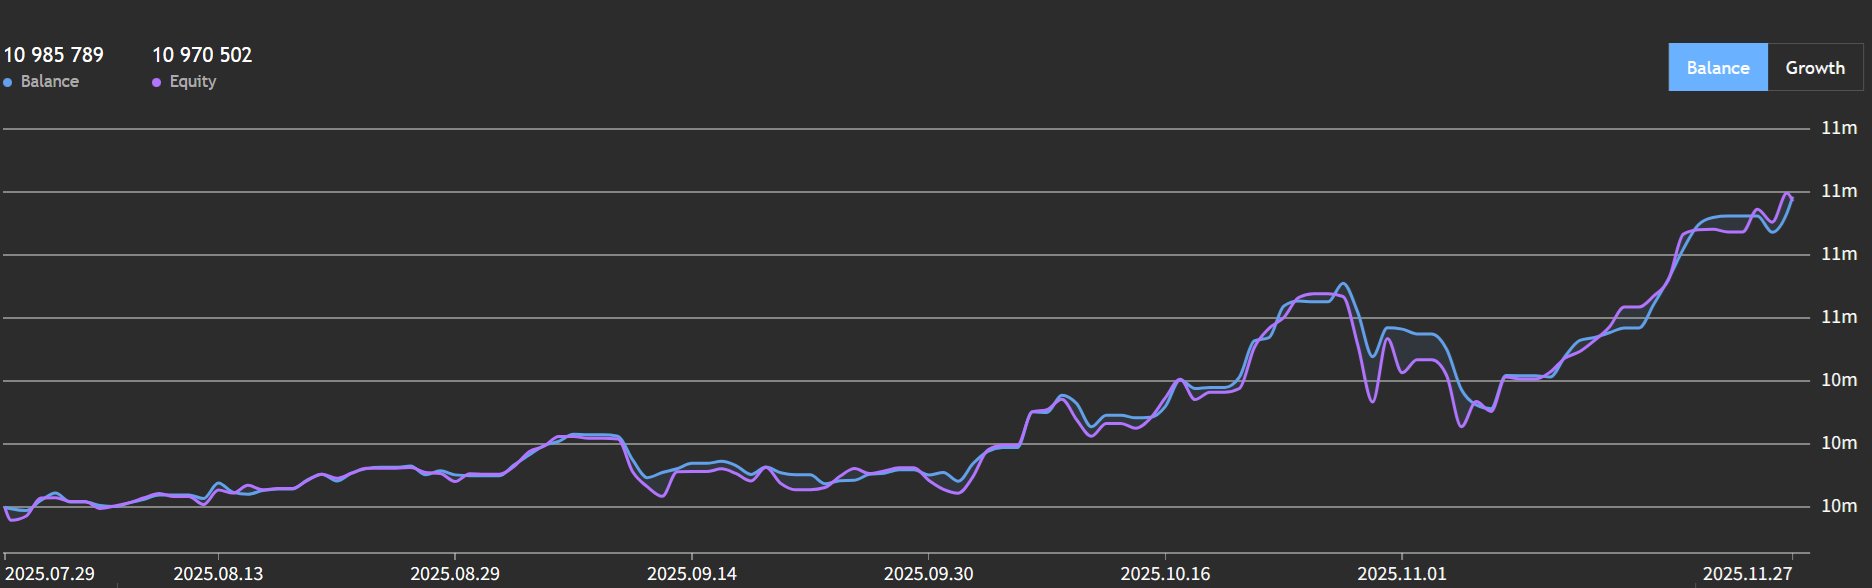The width and height of the screenshot is (1872, 588).
Task: Select the 2025.08.13 date label
Action: pos(218,574)
